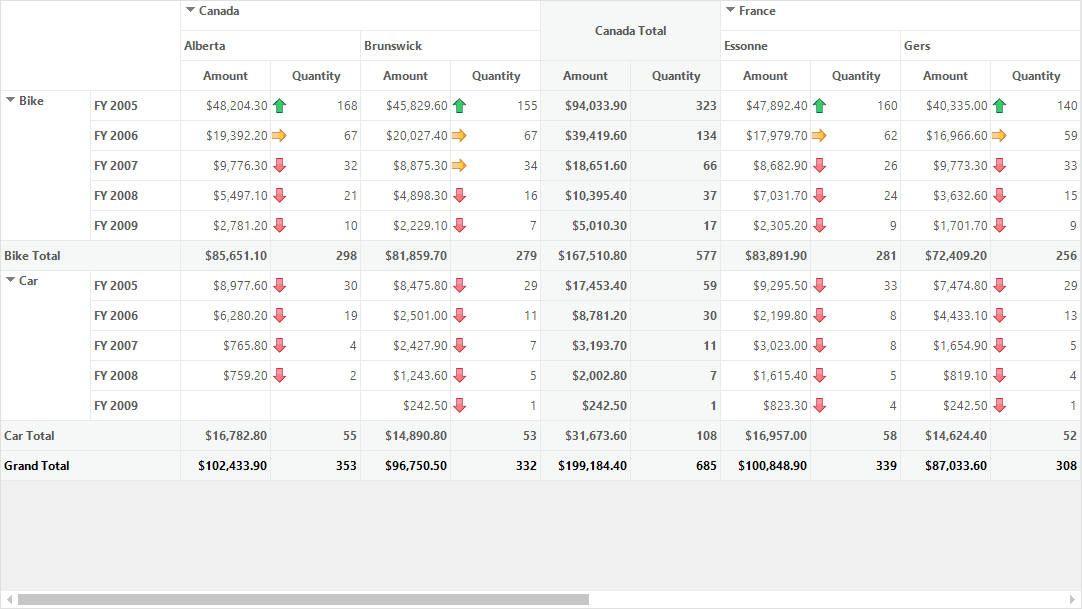Select the Canada Total column header

631,30
